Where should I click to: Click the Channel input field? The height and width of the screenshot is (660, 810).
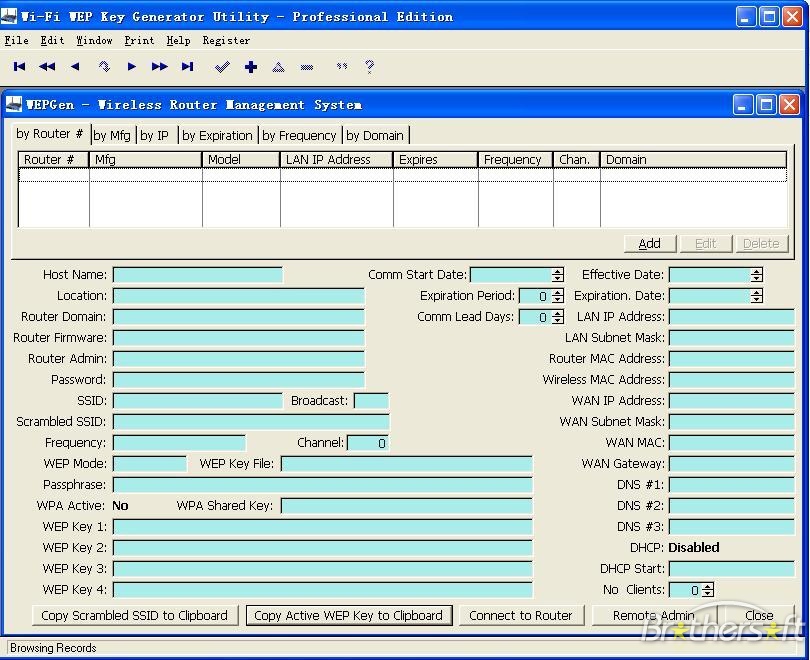[x=368, y=443]
